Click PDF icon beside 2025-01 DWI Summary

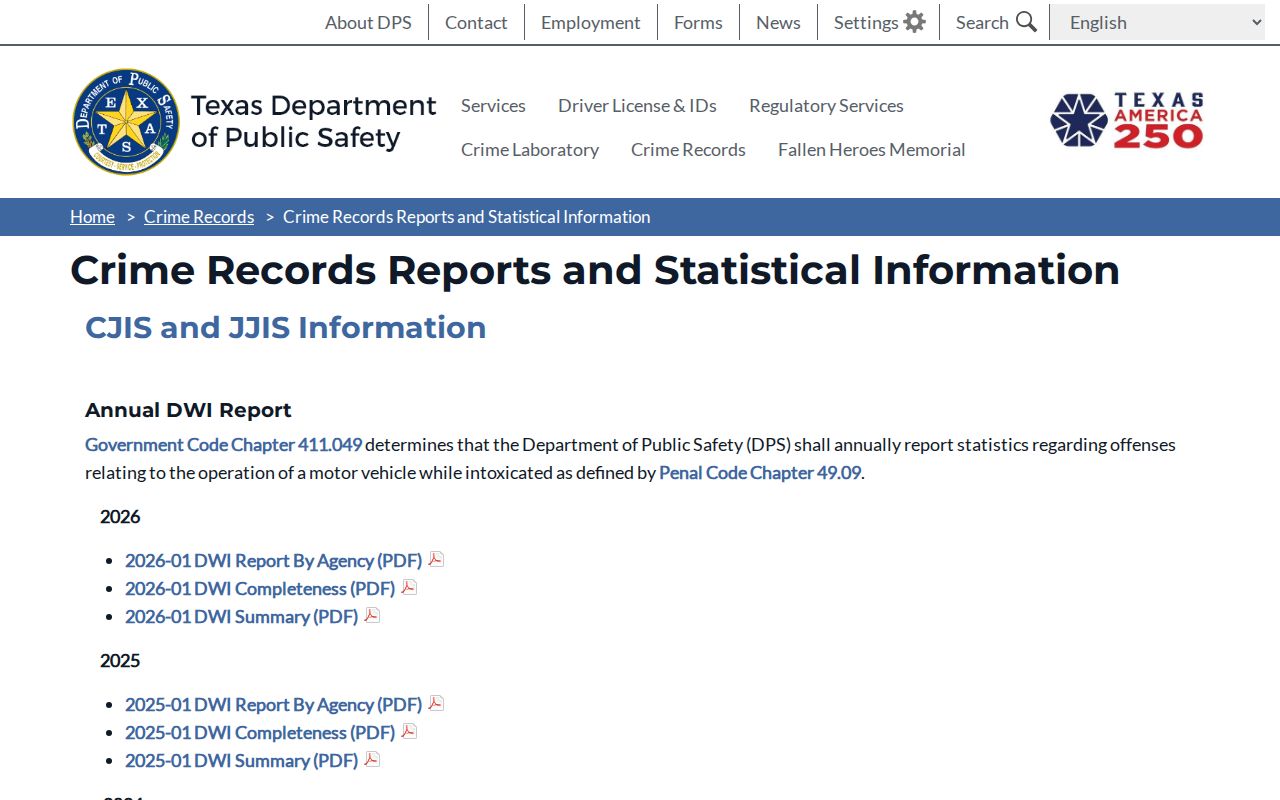(372, 759)
